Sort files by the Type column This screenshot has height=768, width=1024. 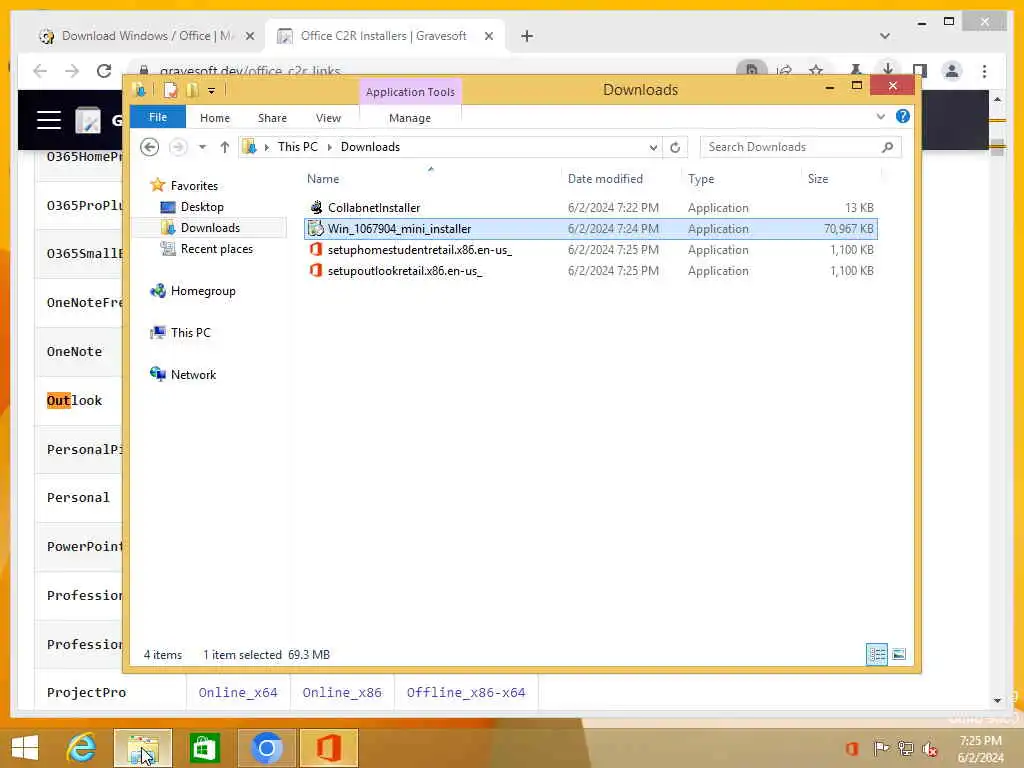[x=701, y=179]
